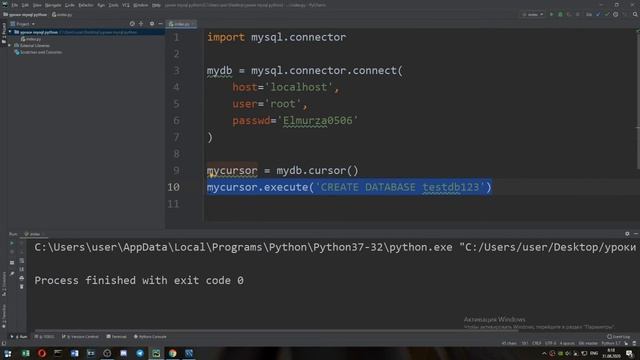The width and height of the screenshot is (640, 360).
Task: Open Telegram from taskbar
Action: [140, 353]
